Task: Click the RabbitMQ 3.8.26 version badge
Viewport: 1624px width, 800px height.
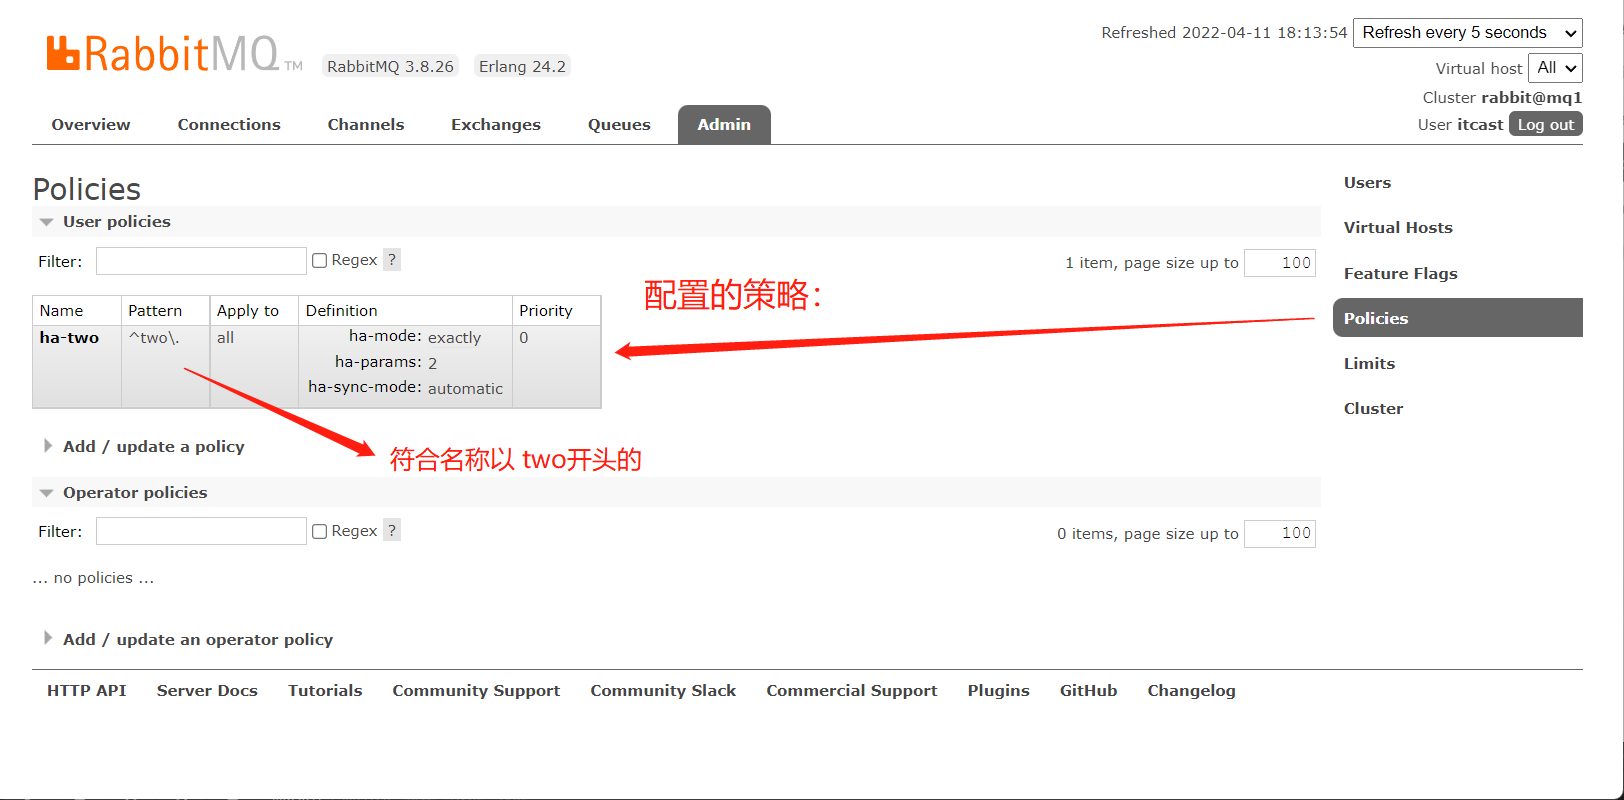Action: (390, 67)
